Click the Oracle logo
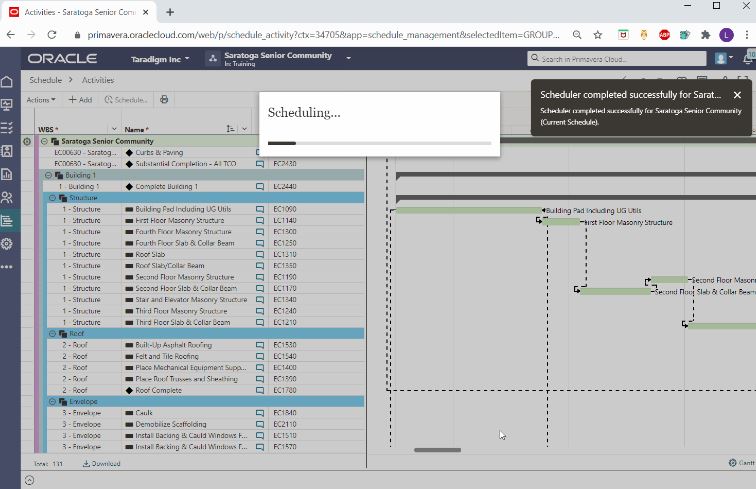 point(62,58)
